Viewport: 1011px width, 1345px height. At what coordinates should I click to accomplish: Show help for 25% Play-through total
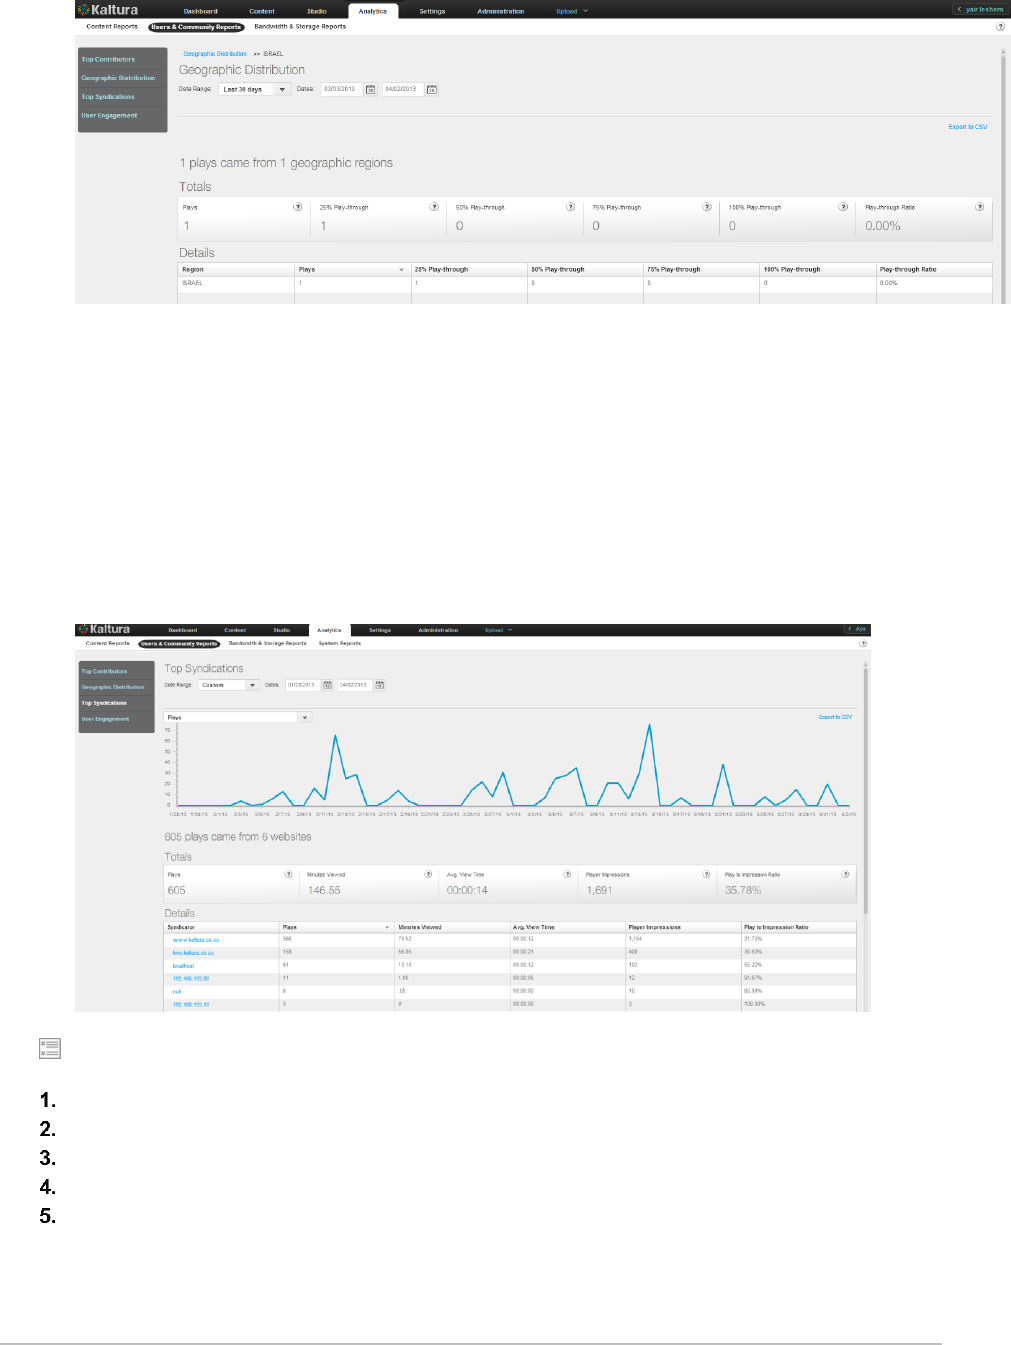tap(434, 207)
